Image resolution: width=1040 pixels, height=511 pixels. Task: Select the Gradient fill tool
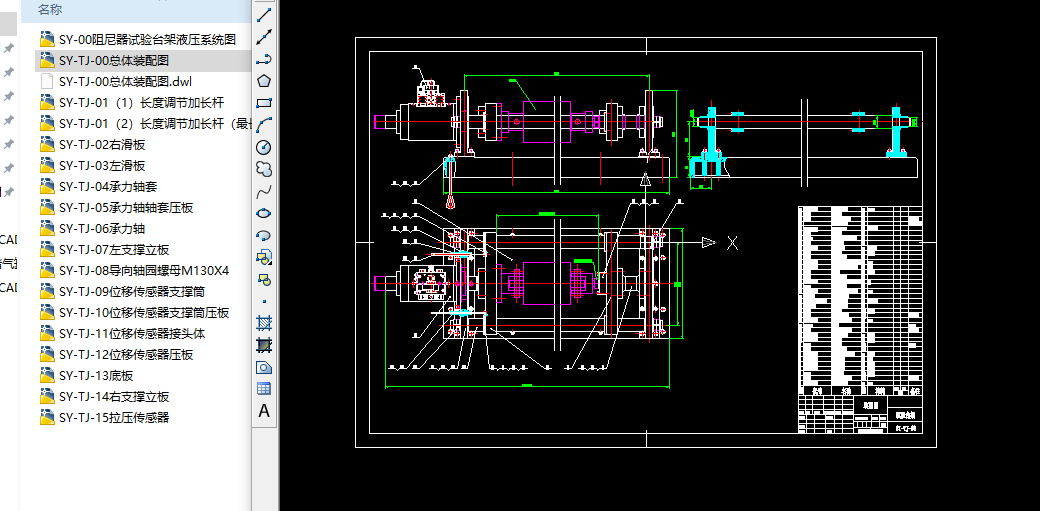coord(264,345)
